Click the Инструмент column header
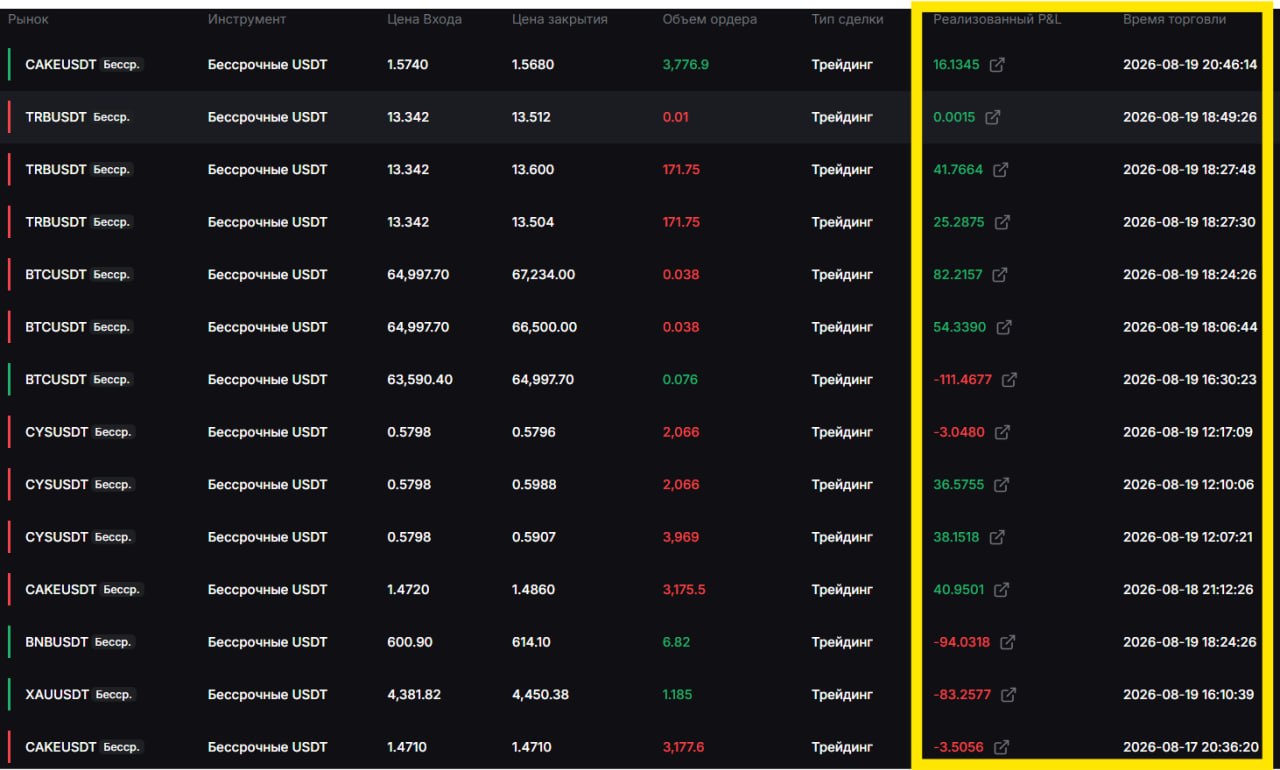 [x=247, y=19]
